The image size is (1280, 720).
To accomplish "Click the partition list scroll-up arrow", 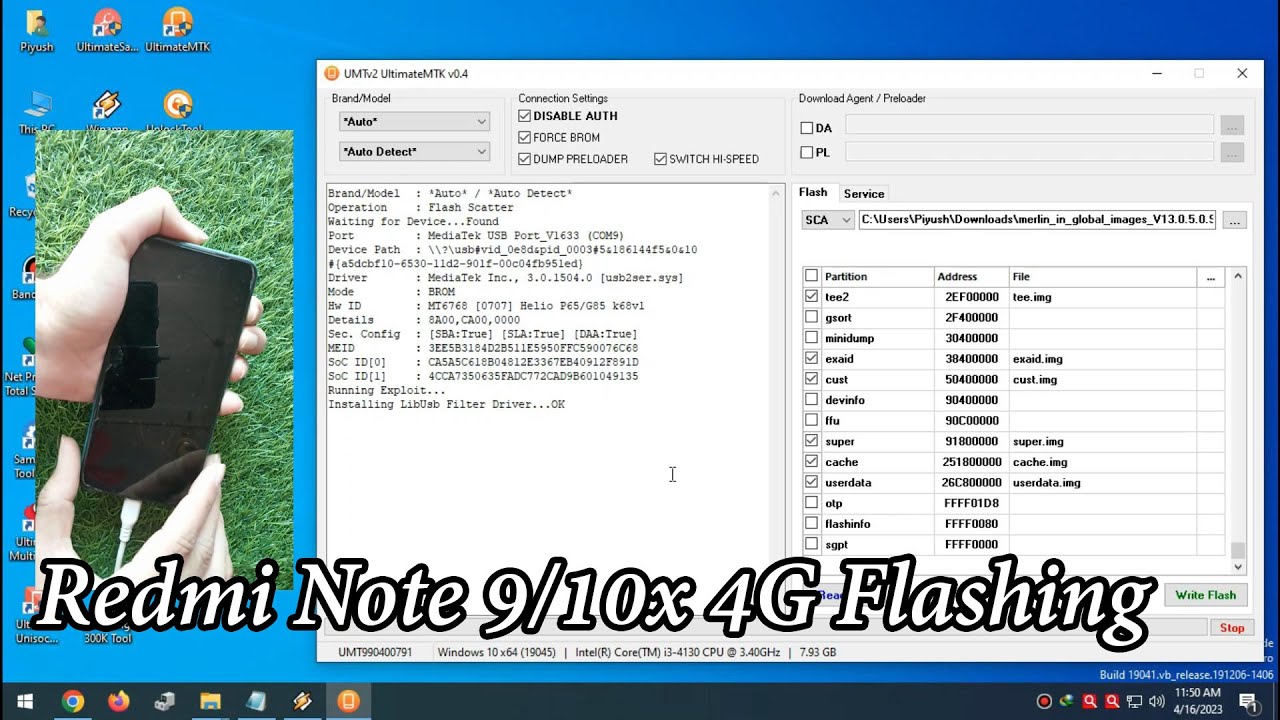I will (1238, 276).
